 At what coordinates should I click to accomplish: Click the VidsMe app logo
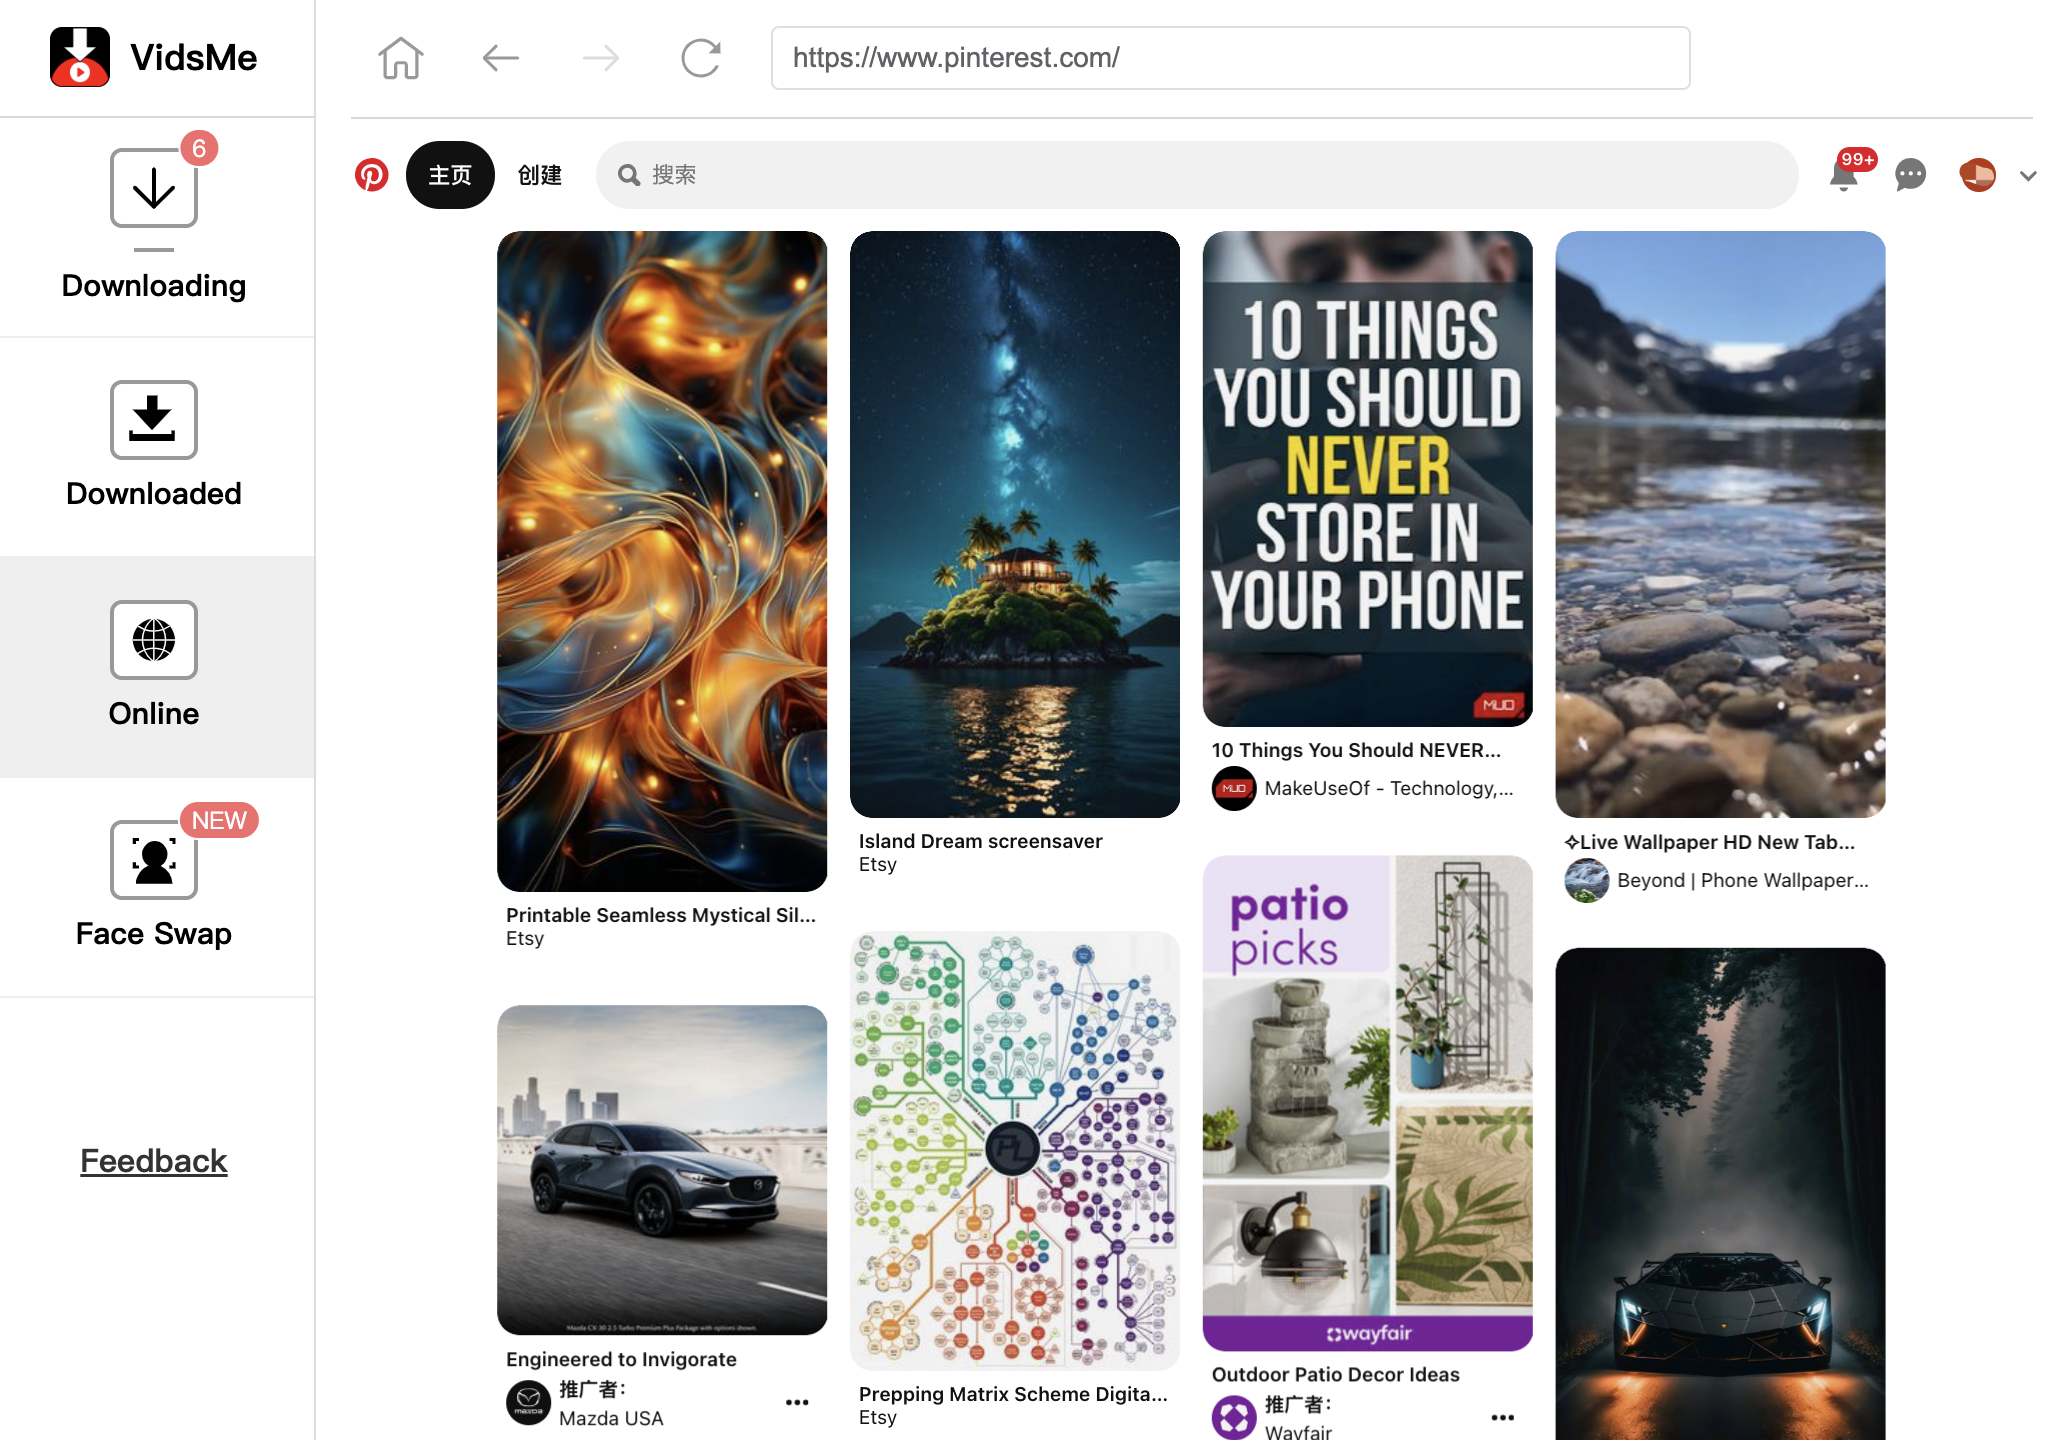(80, 57)
